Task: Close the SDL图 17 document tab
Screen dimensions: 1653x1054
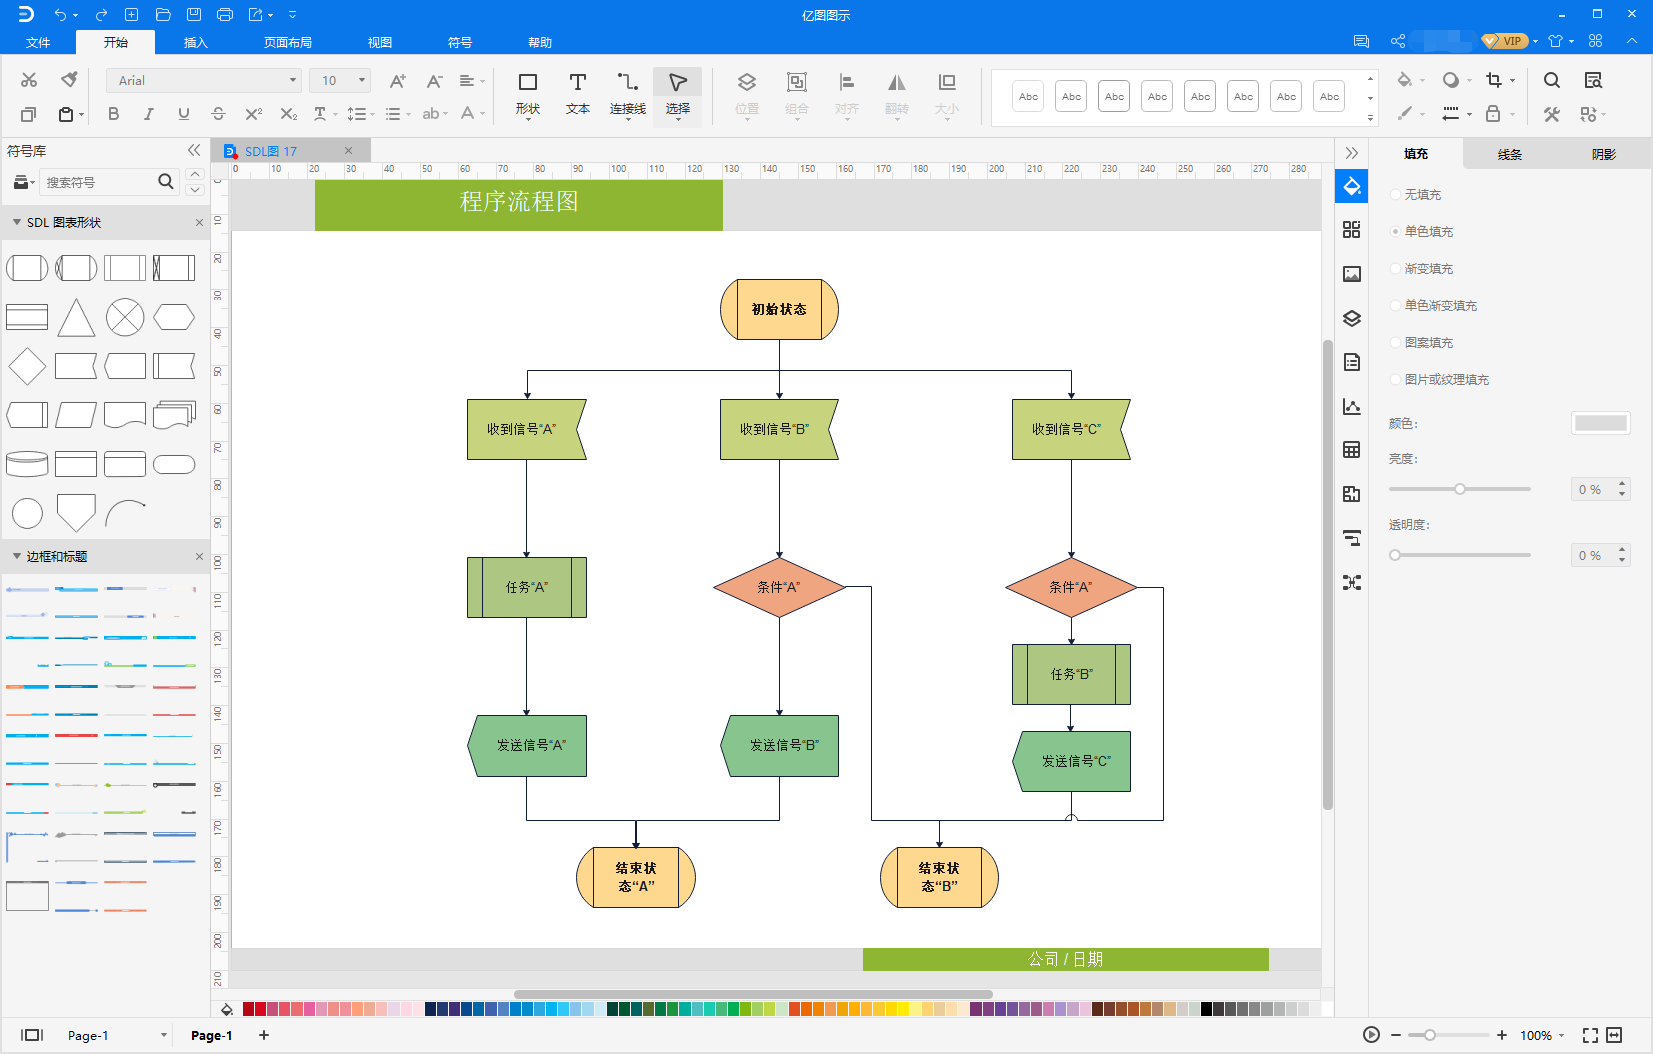Action: pos(348,151)
